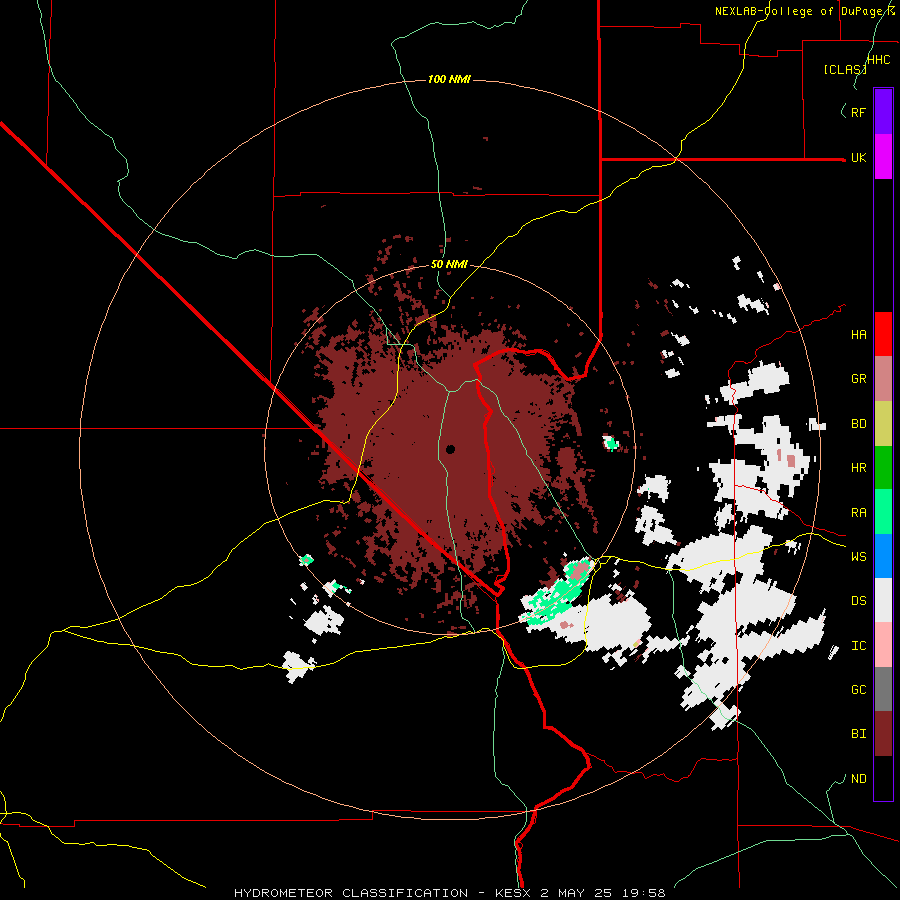Click the 'NEXLAB-College of DuPage' header text

pyautogui.click(x=800, y=11)
